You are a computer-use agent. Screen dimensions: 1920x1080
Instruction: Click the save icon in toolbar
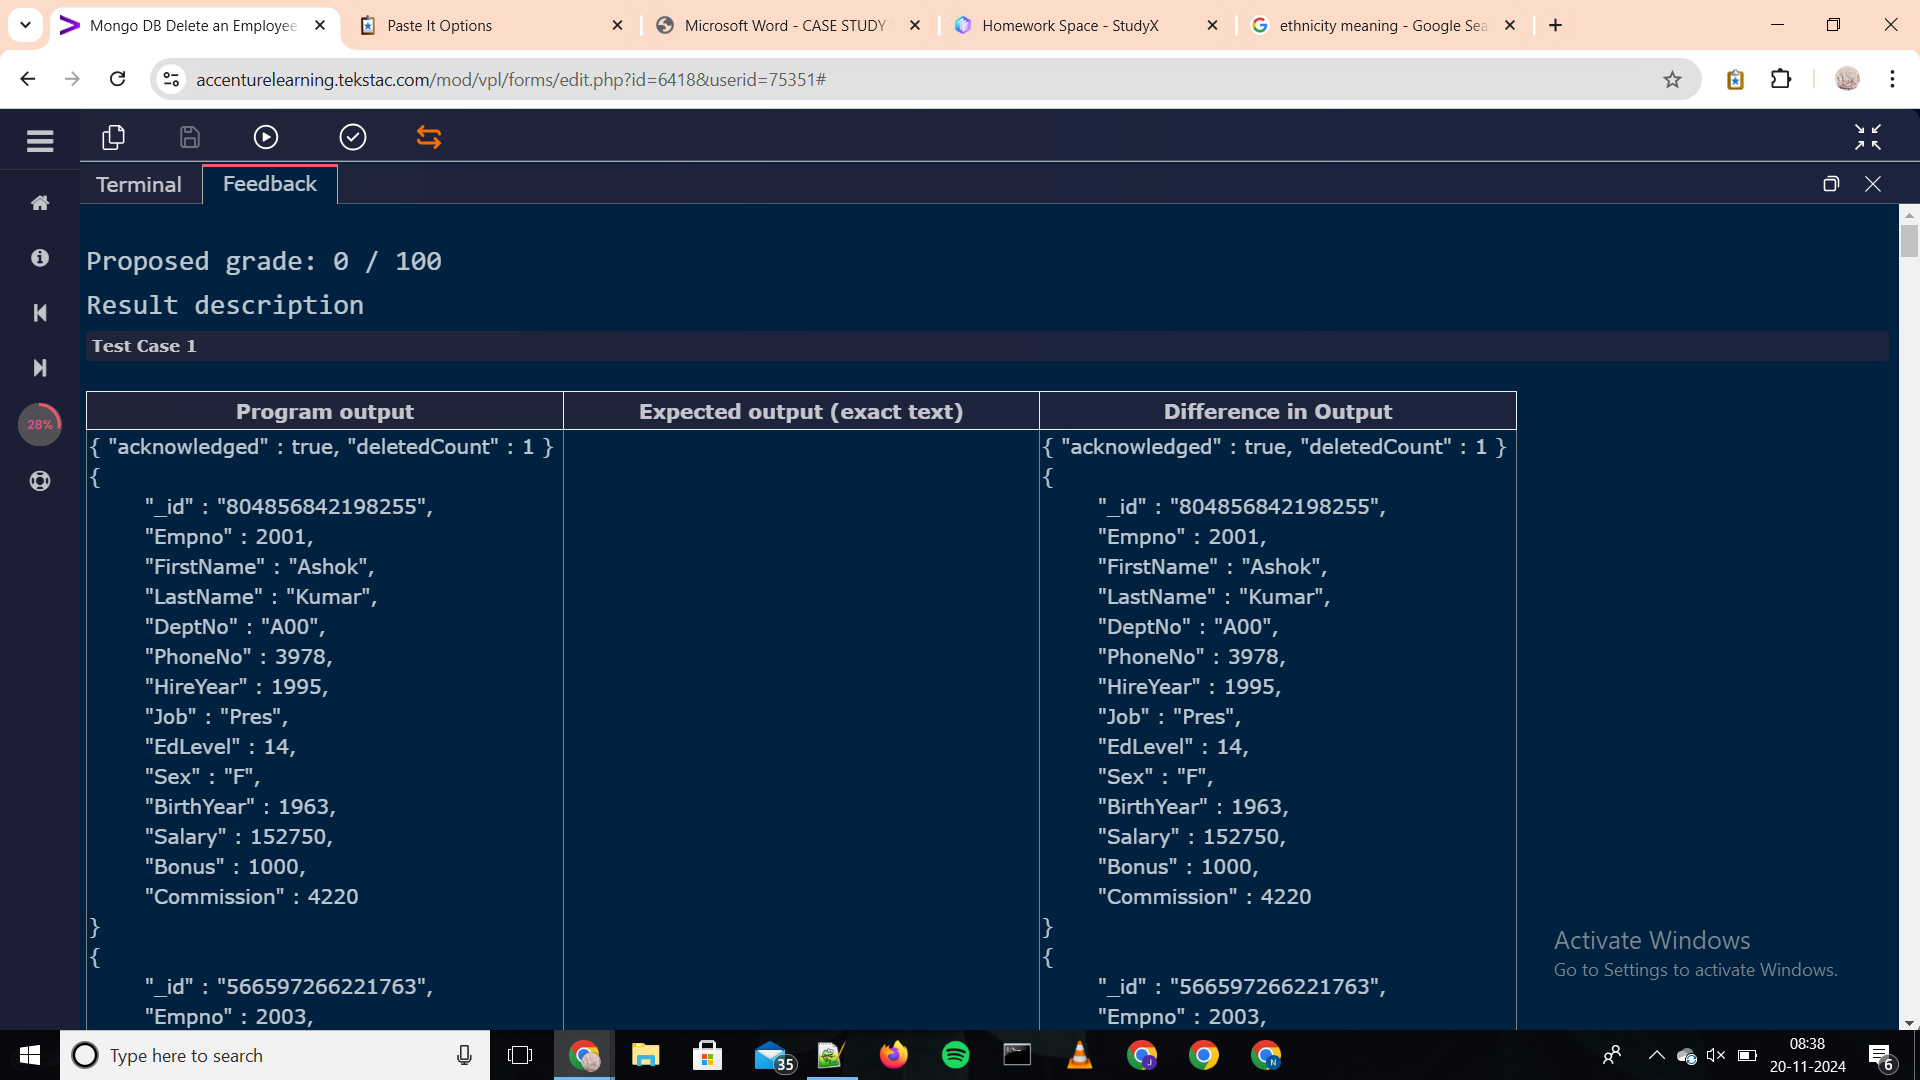pyautogui.click(x=190, y=137)
